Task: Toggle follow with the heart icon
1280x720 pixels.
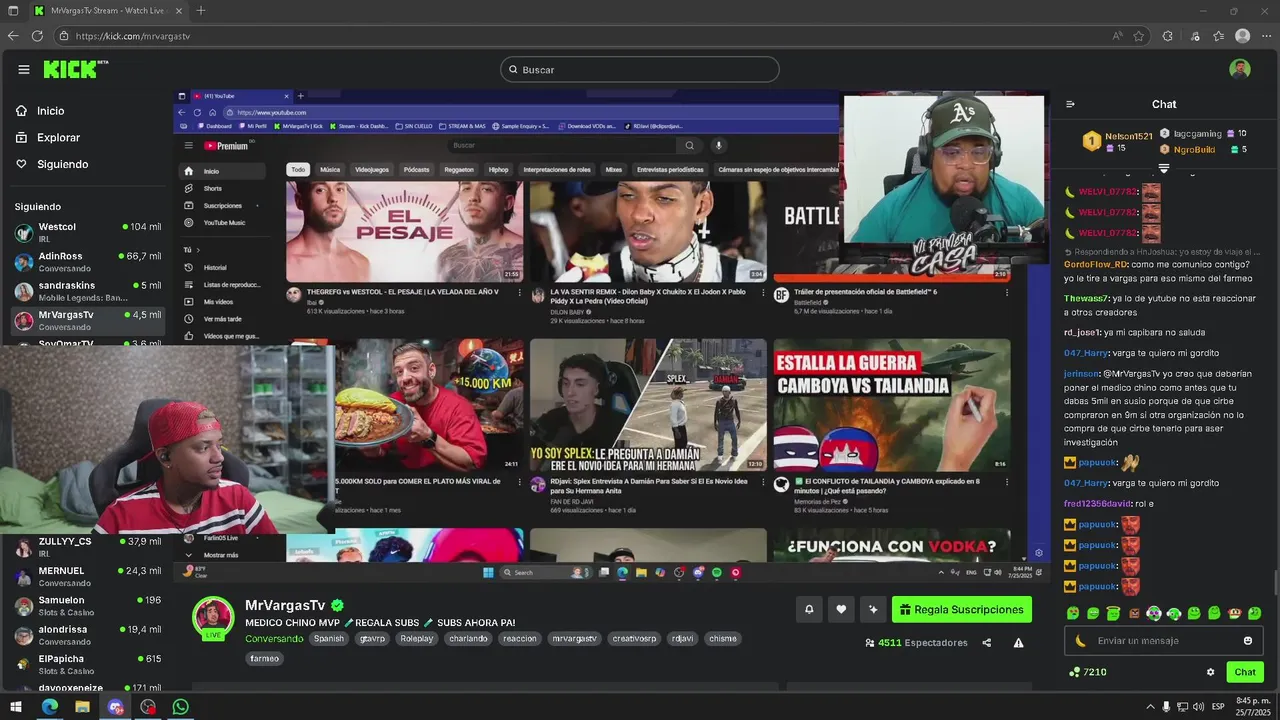Action: pos(841,609)
